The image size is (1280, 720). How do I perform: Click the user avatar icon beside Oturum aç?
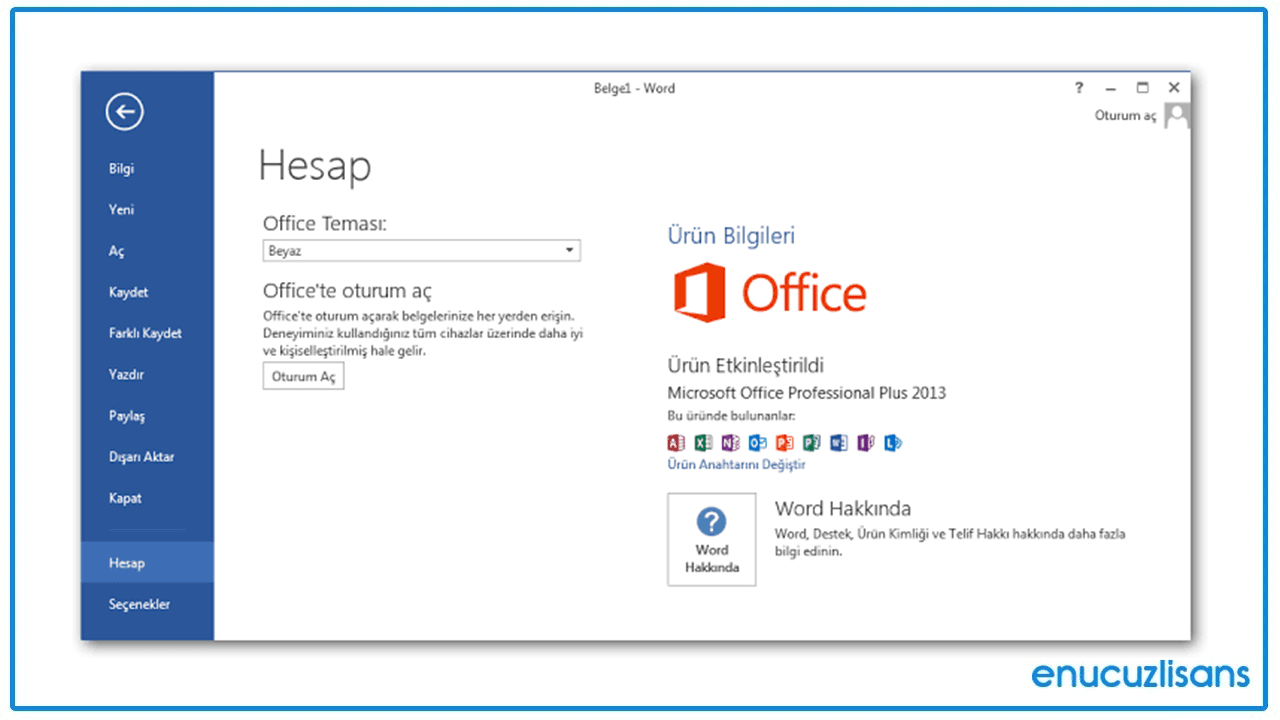click(1177, 116)
